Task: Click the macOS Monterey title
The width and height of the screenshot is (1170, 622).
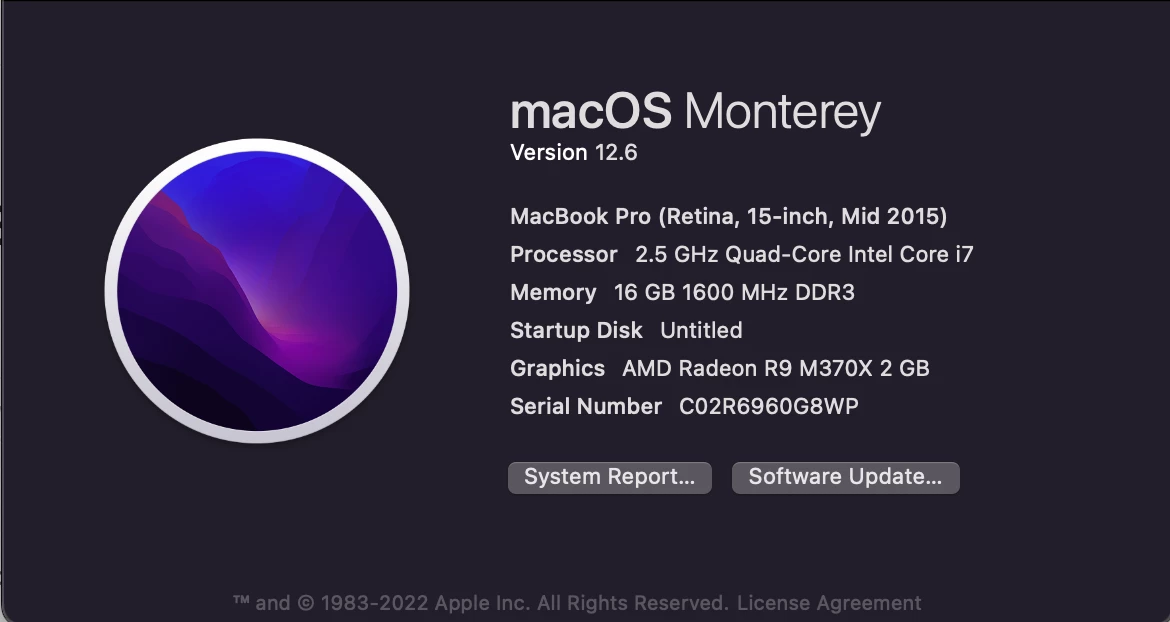Action: (x=695, y=112)
